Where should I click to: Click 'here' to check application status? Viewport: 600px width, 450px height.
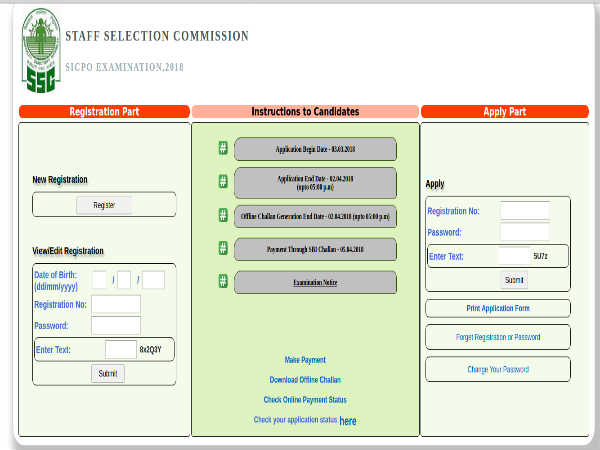click(x=348, y=421)
